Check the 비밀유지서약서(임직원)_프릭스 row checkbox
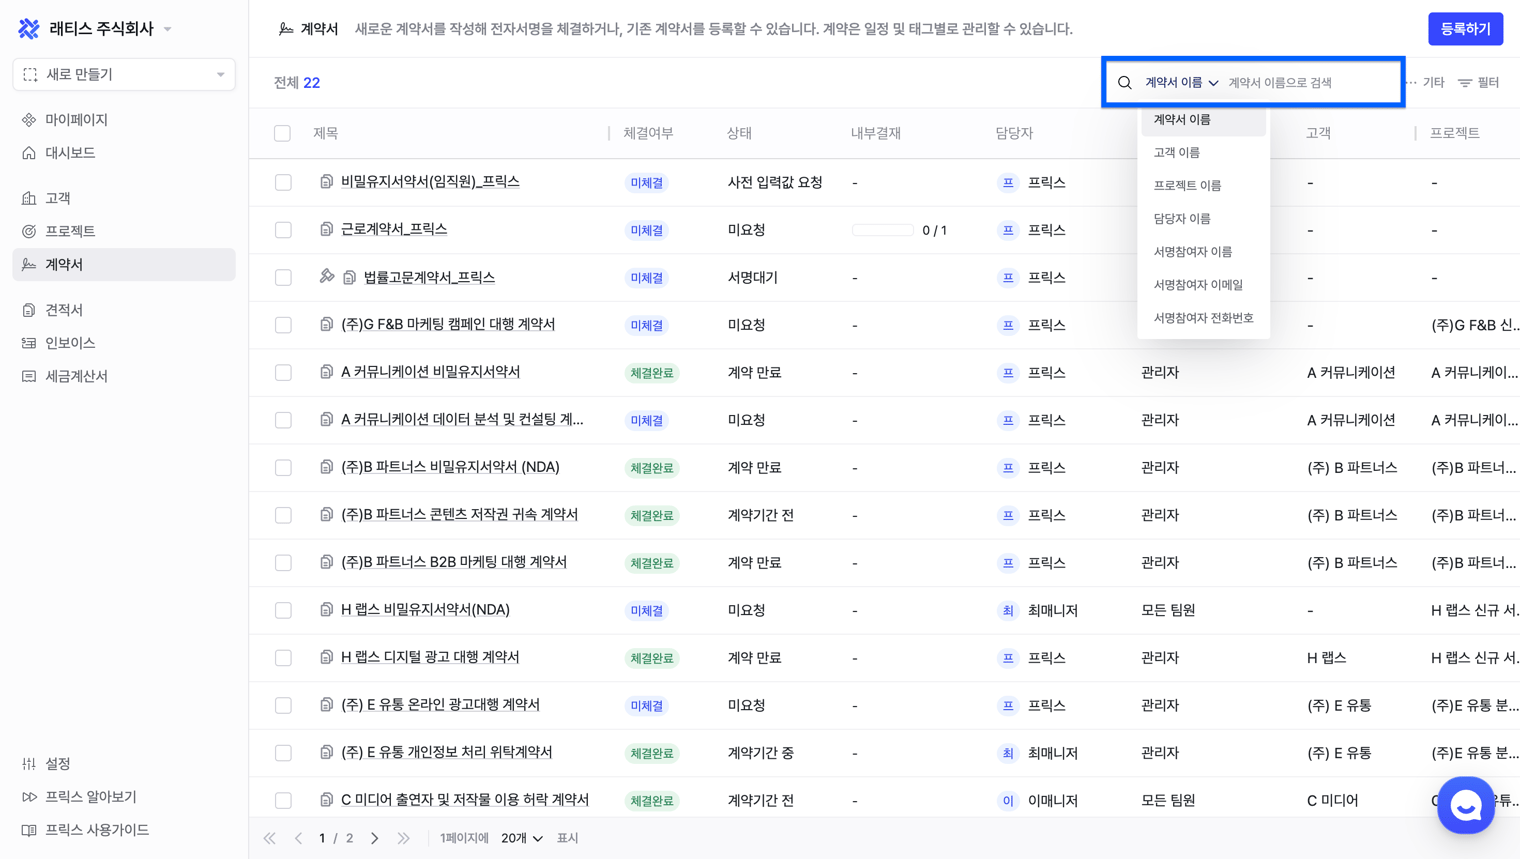This screenshot has height=859, width=1520. pyautogui.click(x=284, y=183)
